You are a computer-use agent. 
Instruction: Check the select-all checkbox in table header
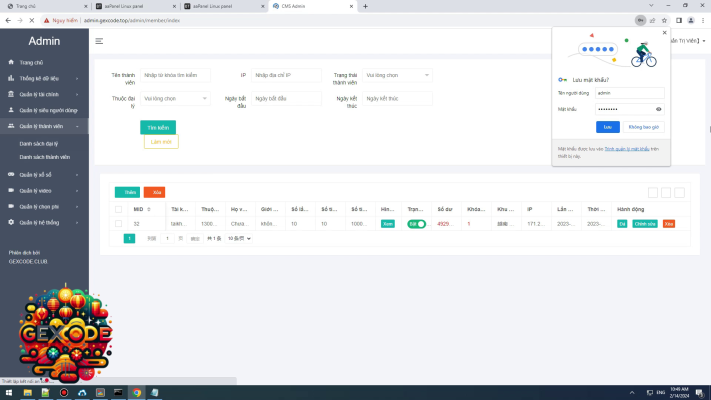tap(118, 210)
